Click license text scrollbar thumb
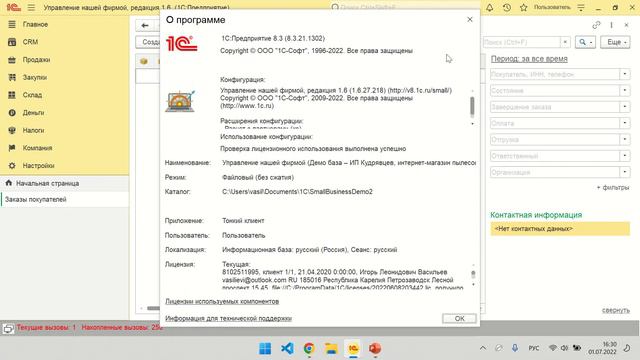The image size is (640, 360). click(473, 274)
